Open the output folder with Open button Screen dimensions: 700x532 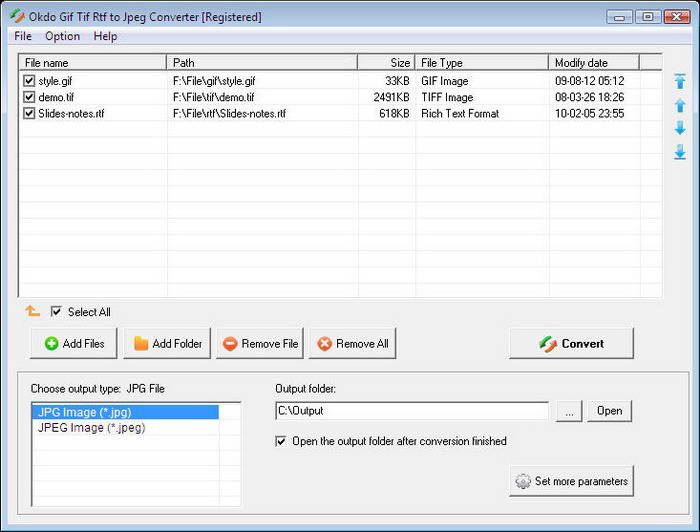pos(609,411)
